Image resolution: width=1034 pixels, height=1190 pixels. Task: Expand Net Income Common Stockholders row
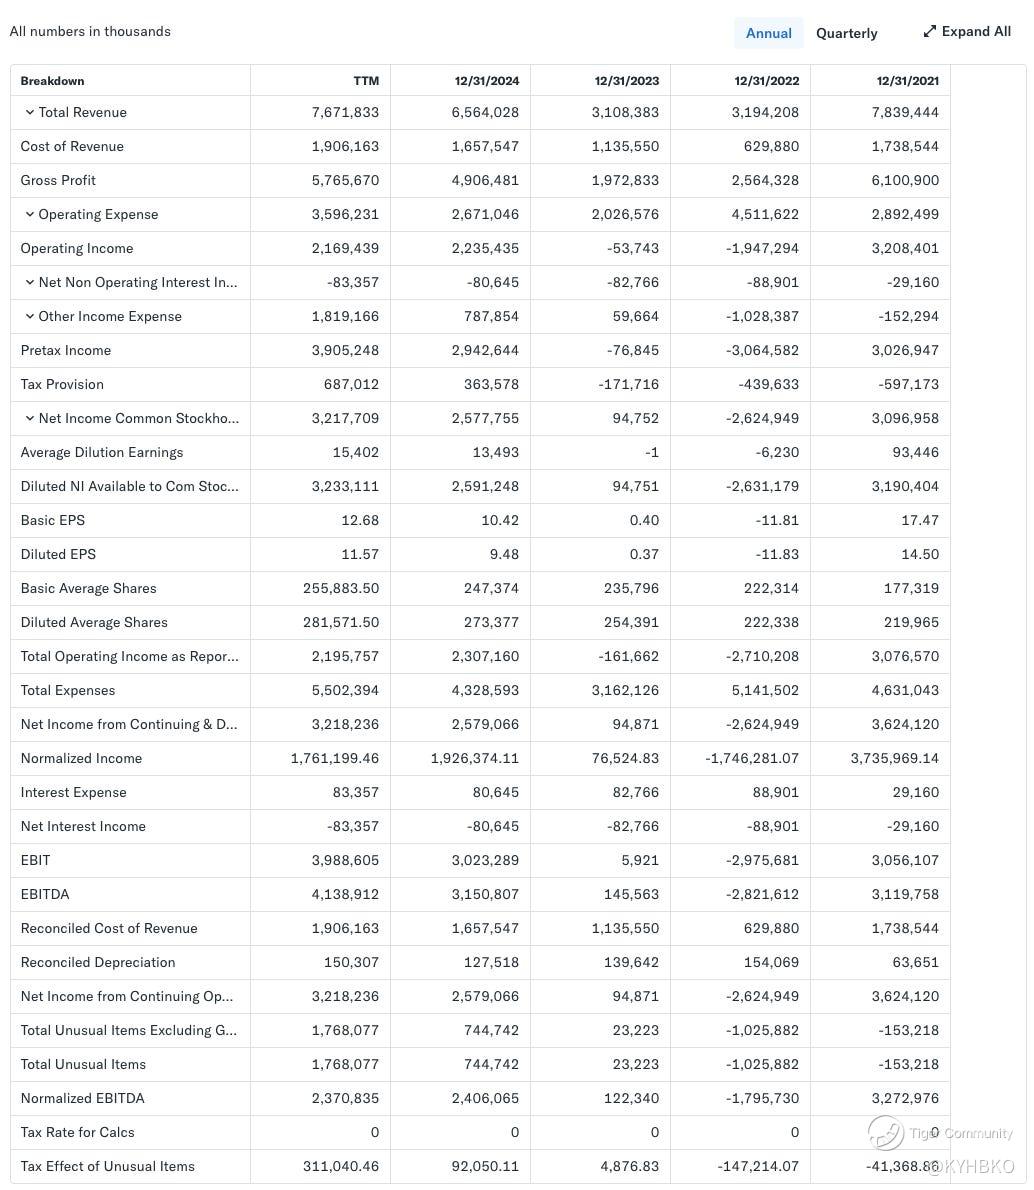[x=30, y=418]
